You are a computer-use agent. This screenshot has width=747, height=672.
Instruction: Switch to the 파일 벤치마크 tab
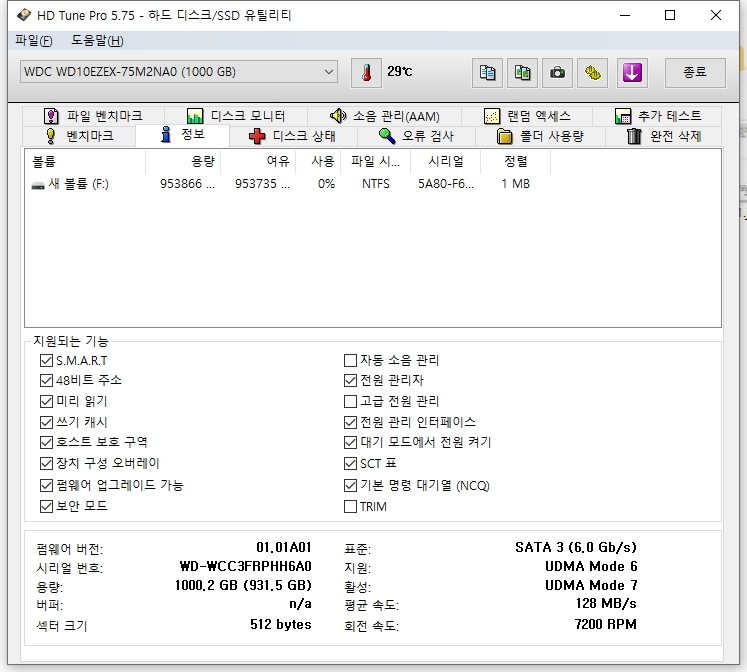pyautogui.click(x=93, y=116)
